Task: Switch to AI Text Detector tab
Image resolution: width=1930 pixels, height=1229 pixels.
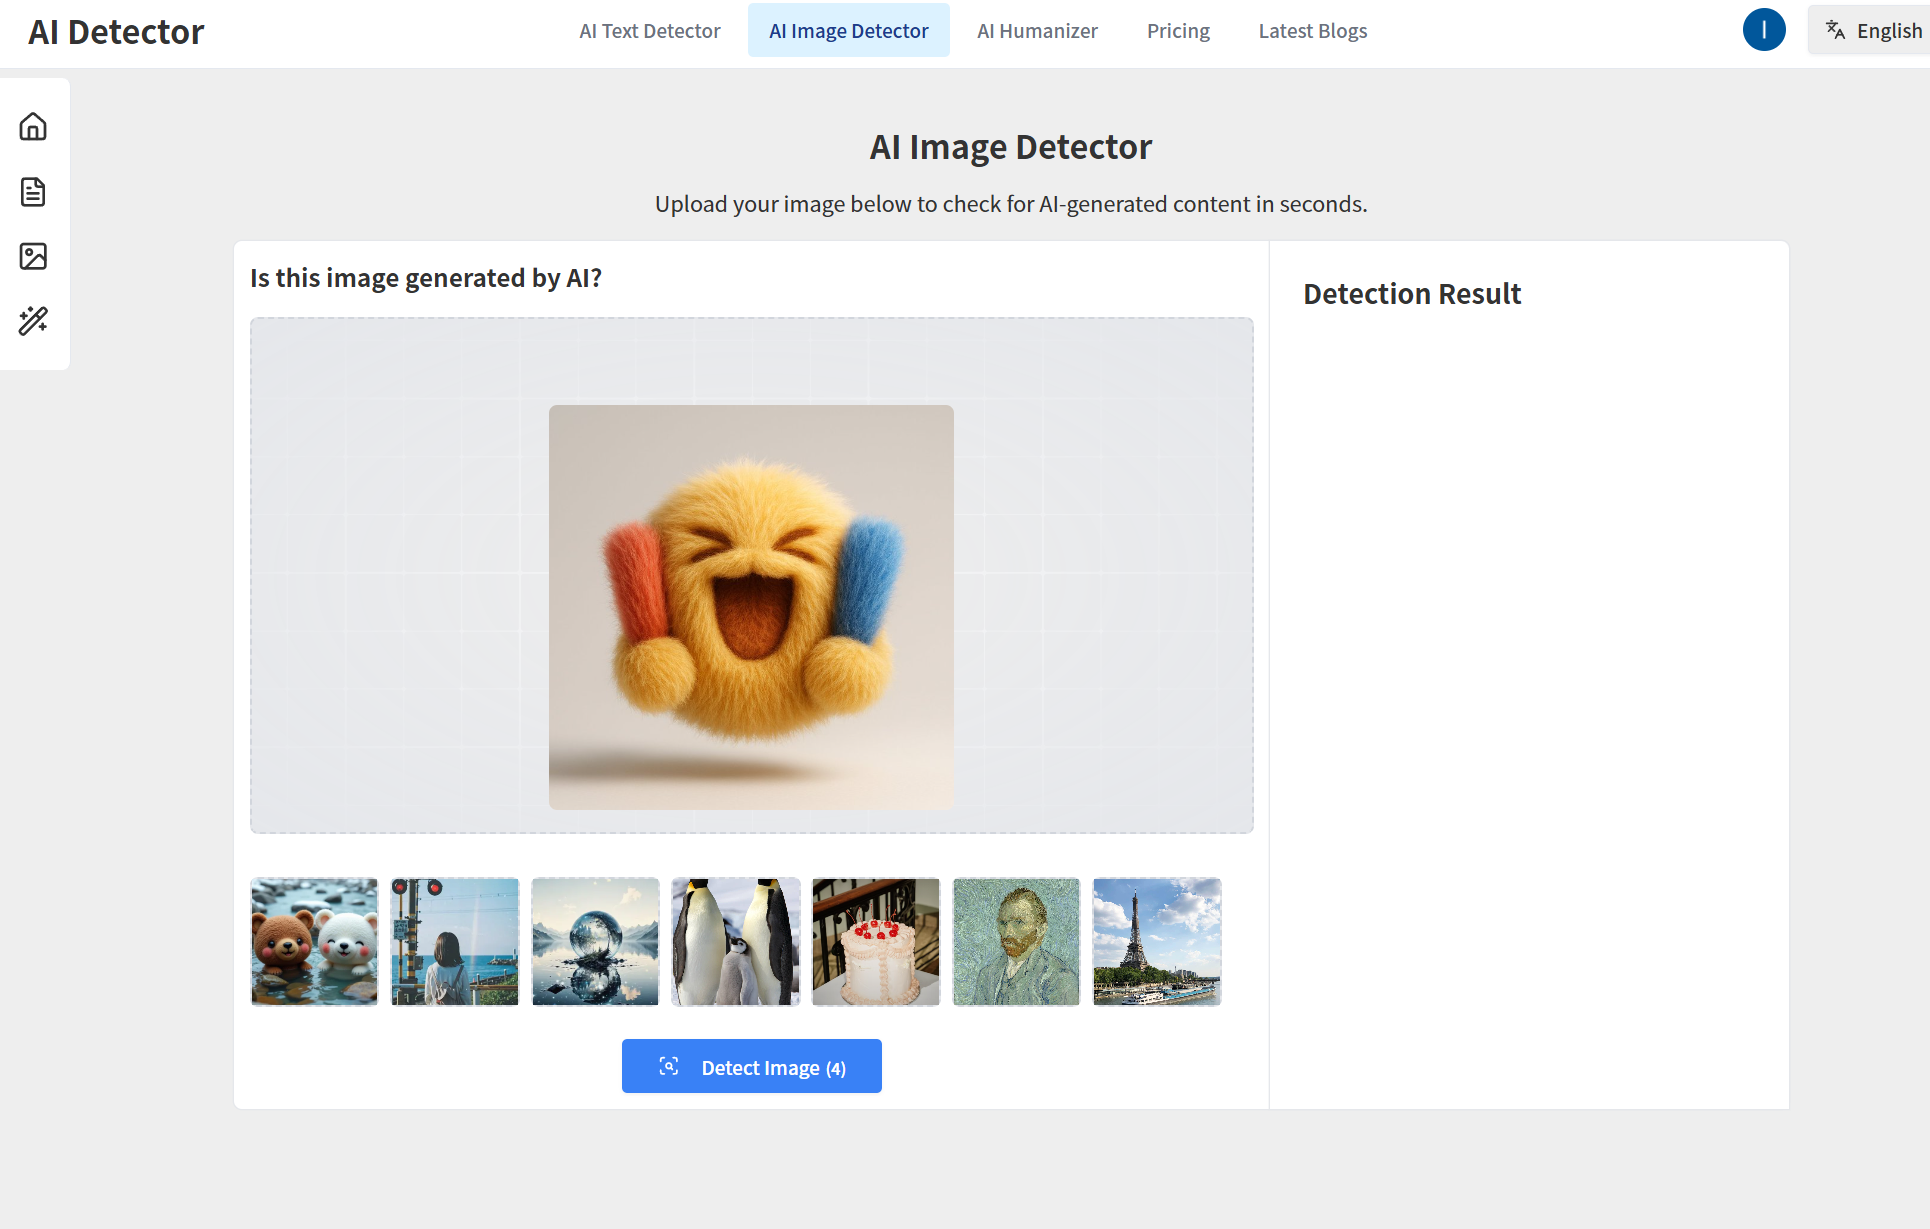Action: click(649, 31)
